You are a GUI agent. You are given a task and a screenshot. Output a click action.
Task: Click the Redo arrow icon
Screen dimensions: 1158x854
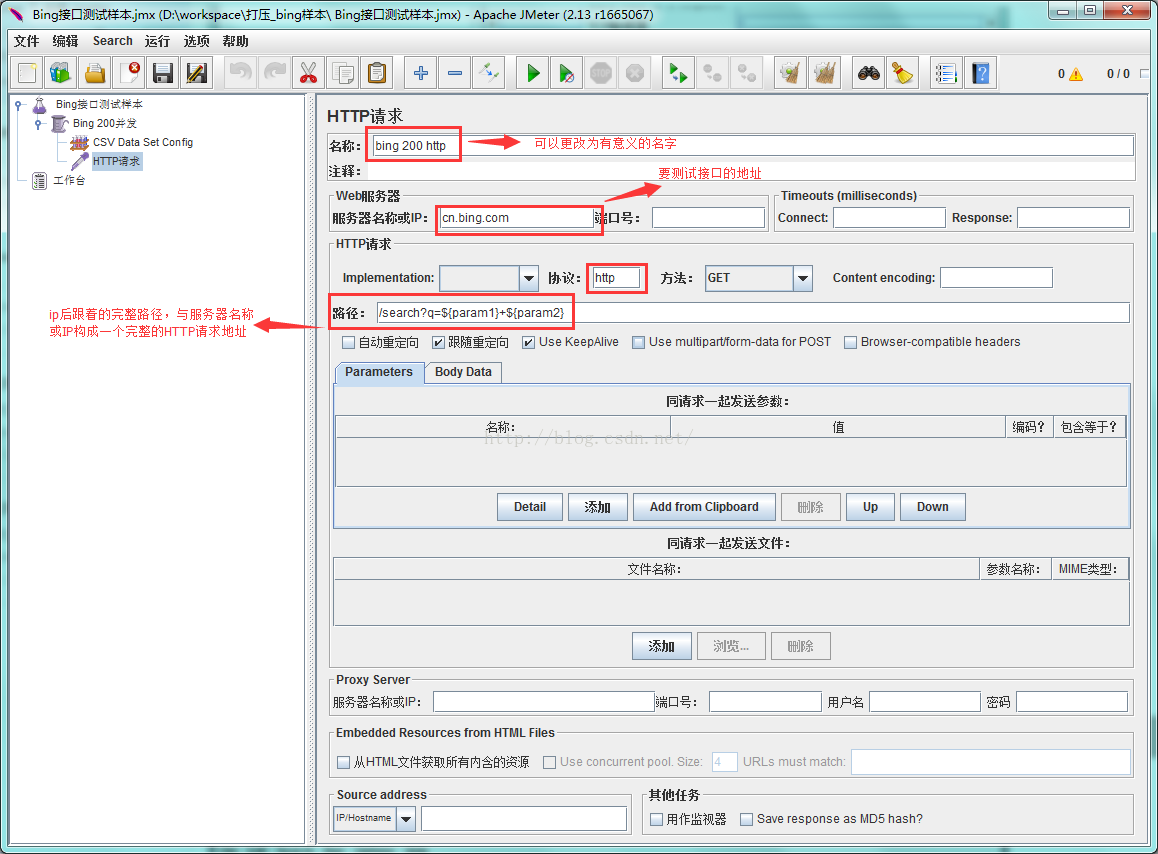(x=275, y=73)
